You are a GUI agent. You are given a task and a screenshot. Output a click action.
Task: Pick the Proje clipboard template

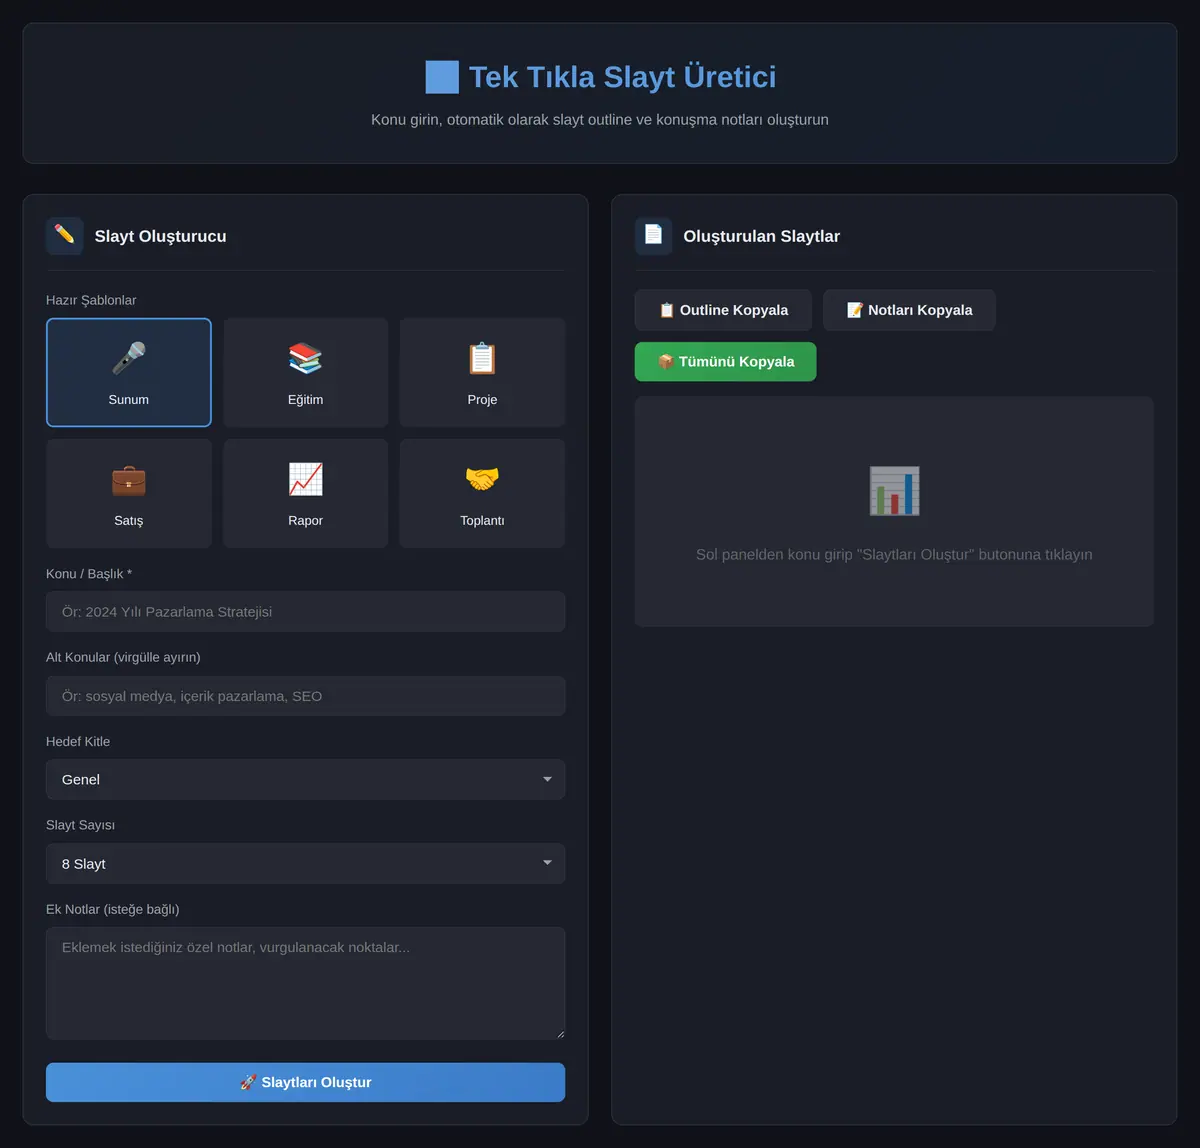(482, 372)
